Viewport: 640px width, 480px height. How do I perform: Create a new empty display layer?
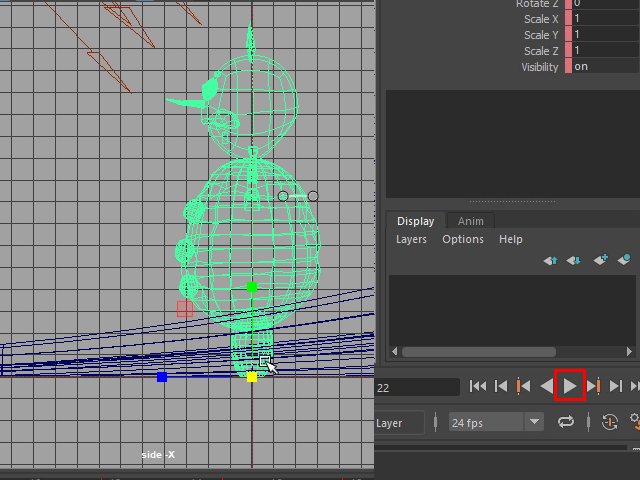pos(600,260)
